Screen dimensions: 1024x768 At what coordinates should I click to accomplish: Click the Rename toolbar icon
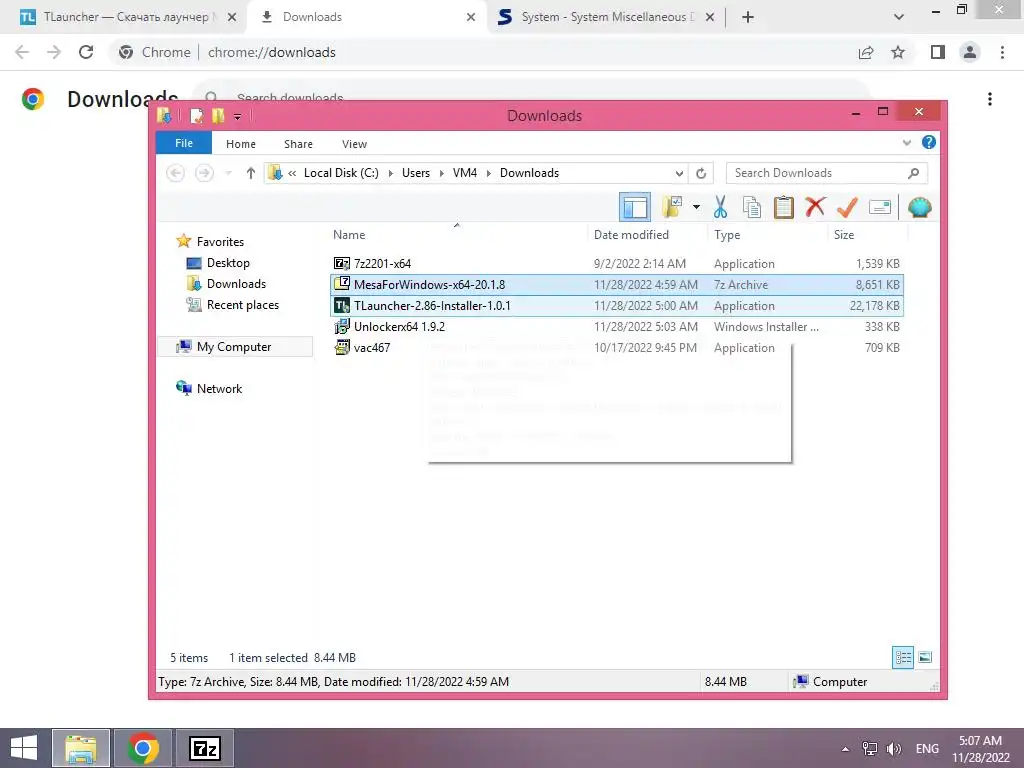pos(880,208)
